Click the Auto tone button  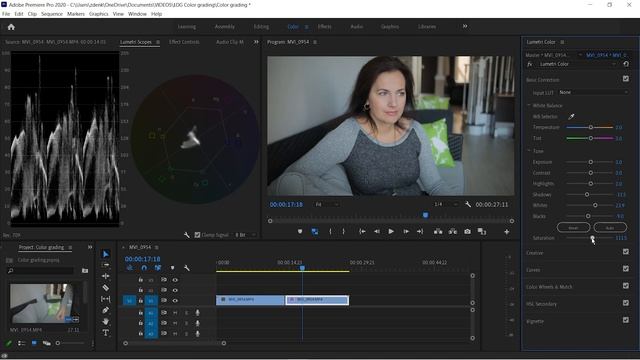pyautogui.click(x=610, y=227)
